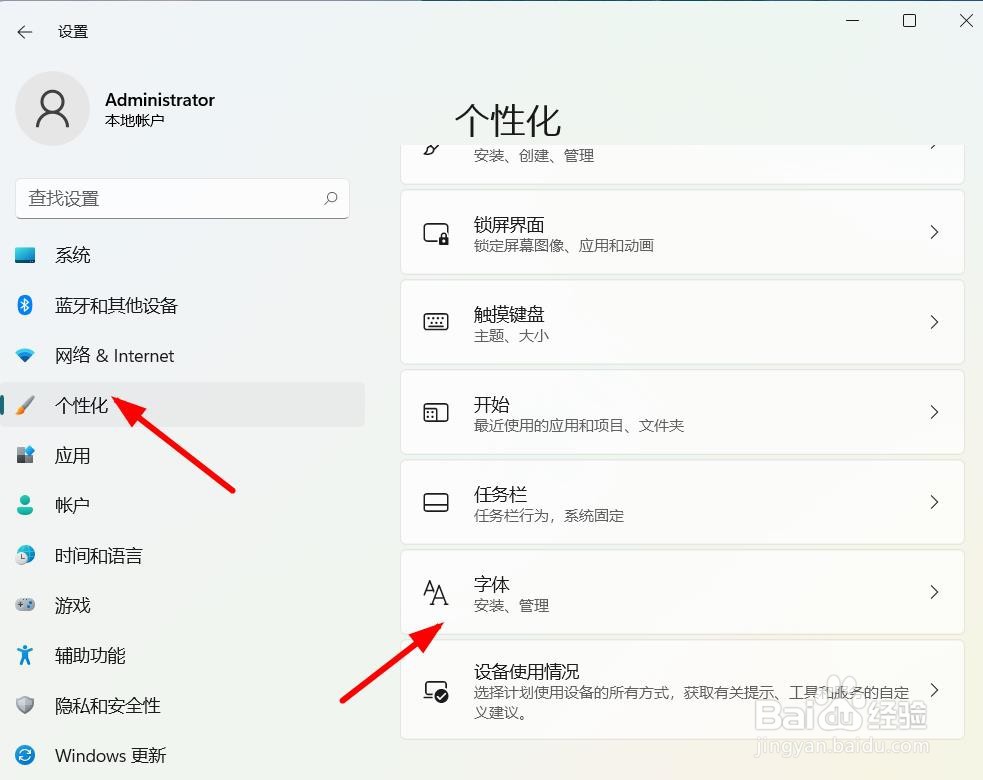Screen dimensions: 983x780
Task: Go to 游戏 settings
Action: [x=182, y=605]
